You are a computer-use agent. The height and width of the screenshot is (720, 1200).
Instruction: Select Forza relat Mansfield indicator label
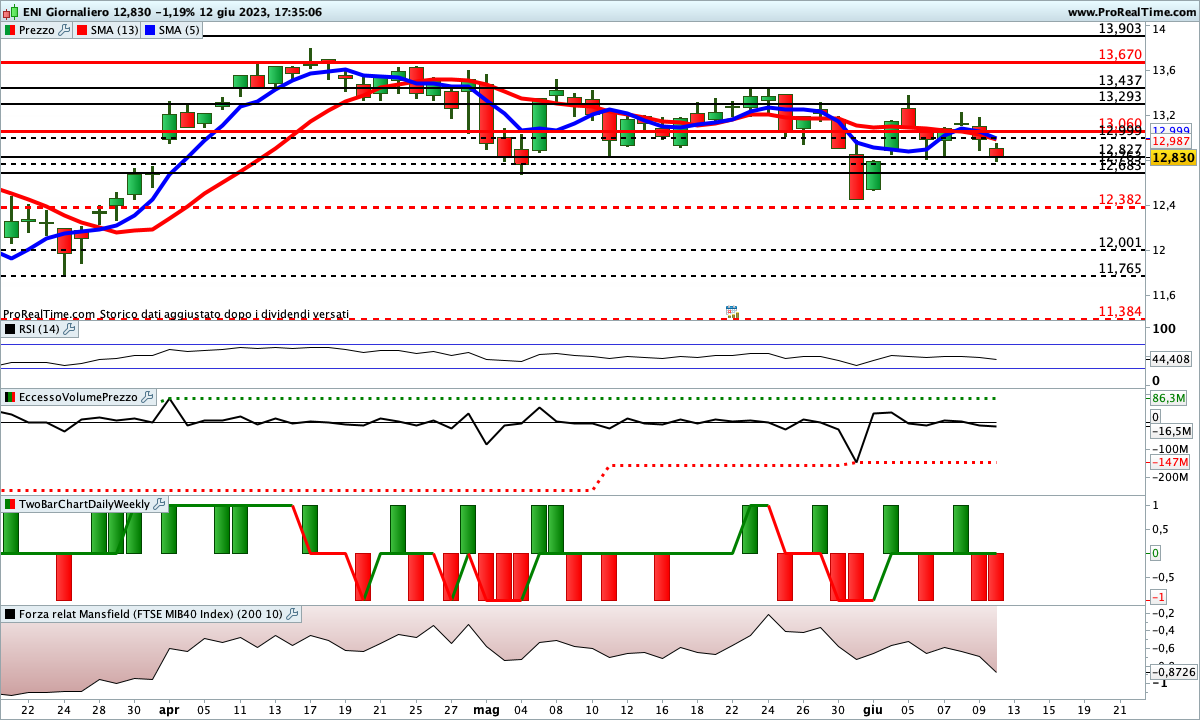click(151, 614)
